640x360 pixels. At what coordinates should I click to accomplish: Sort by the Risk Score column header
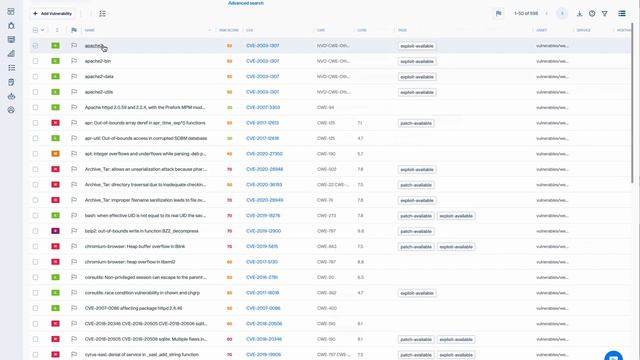229,30
